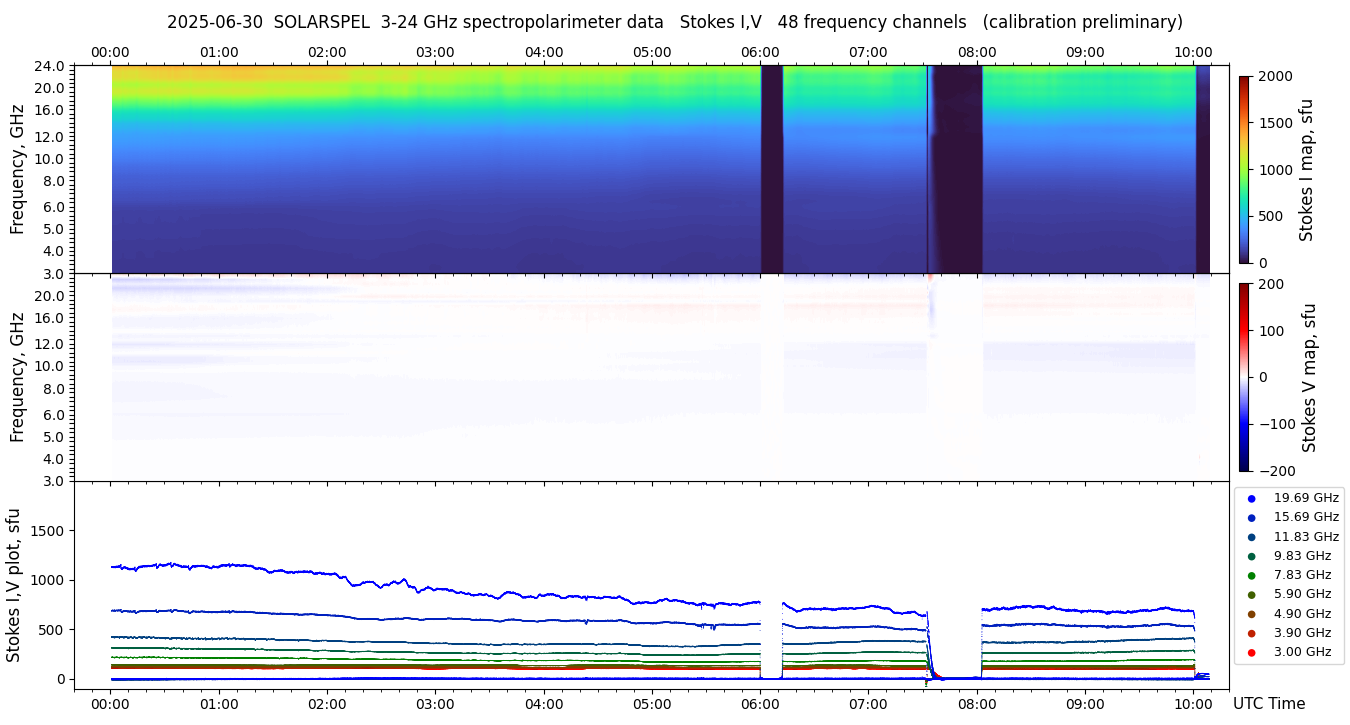This screenshot has height=725, width=1350.
Task: Click the 10:00 tick label on bottom axis
Action: tap(1193, 703)
